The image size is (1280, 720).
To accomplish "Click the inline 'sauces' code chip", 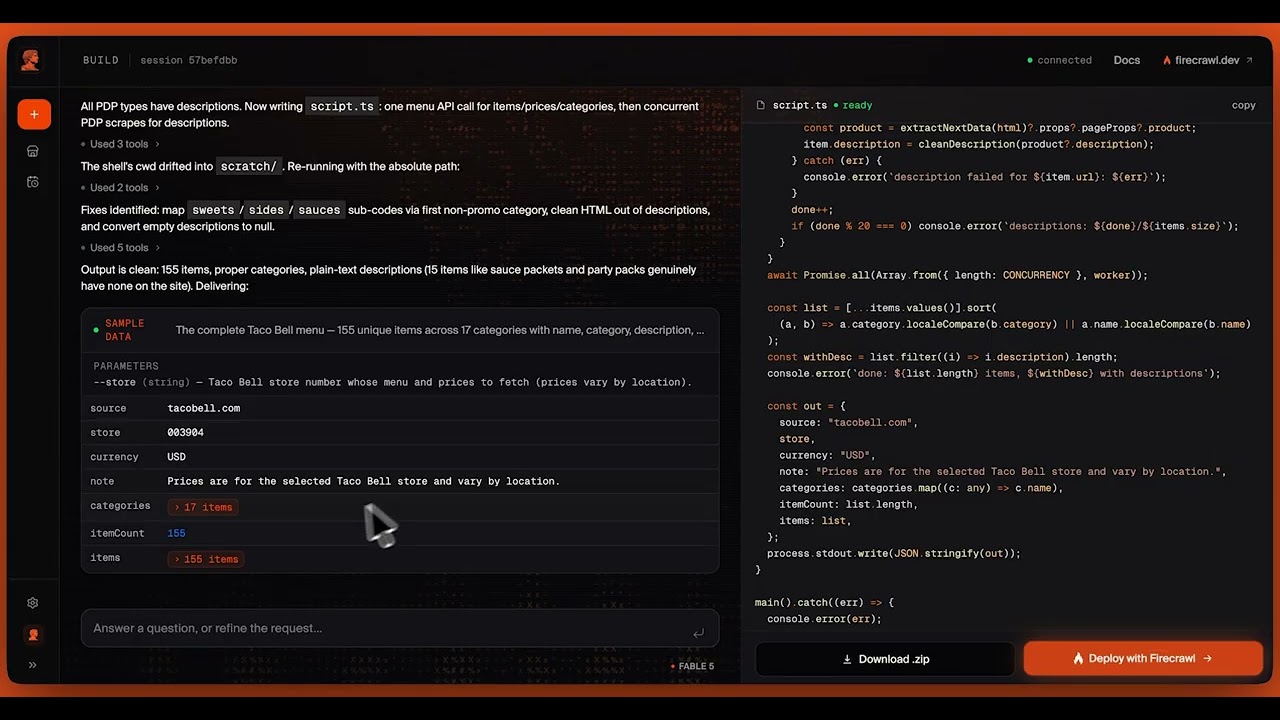I will [x=319, y=210].
